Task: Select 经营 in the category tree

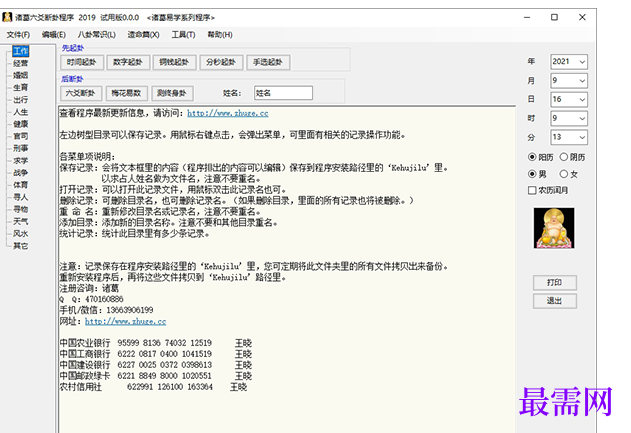Action: click(21, 63)
